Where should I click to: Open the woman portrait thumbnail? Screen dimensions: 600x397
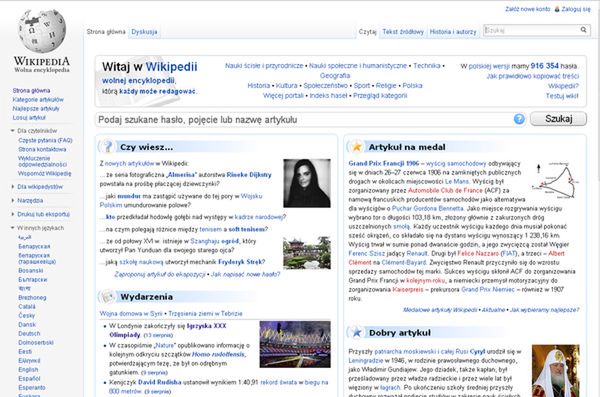[307, 183]
